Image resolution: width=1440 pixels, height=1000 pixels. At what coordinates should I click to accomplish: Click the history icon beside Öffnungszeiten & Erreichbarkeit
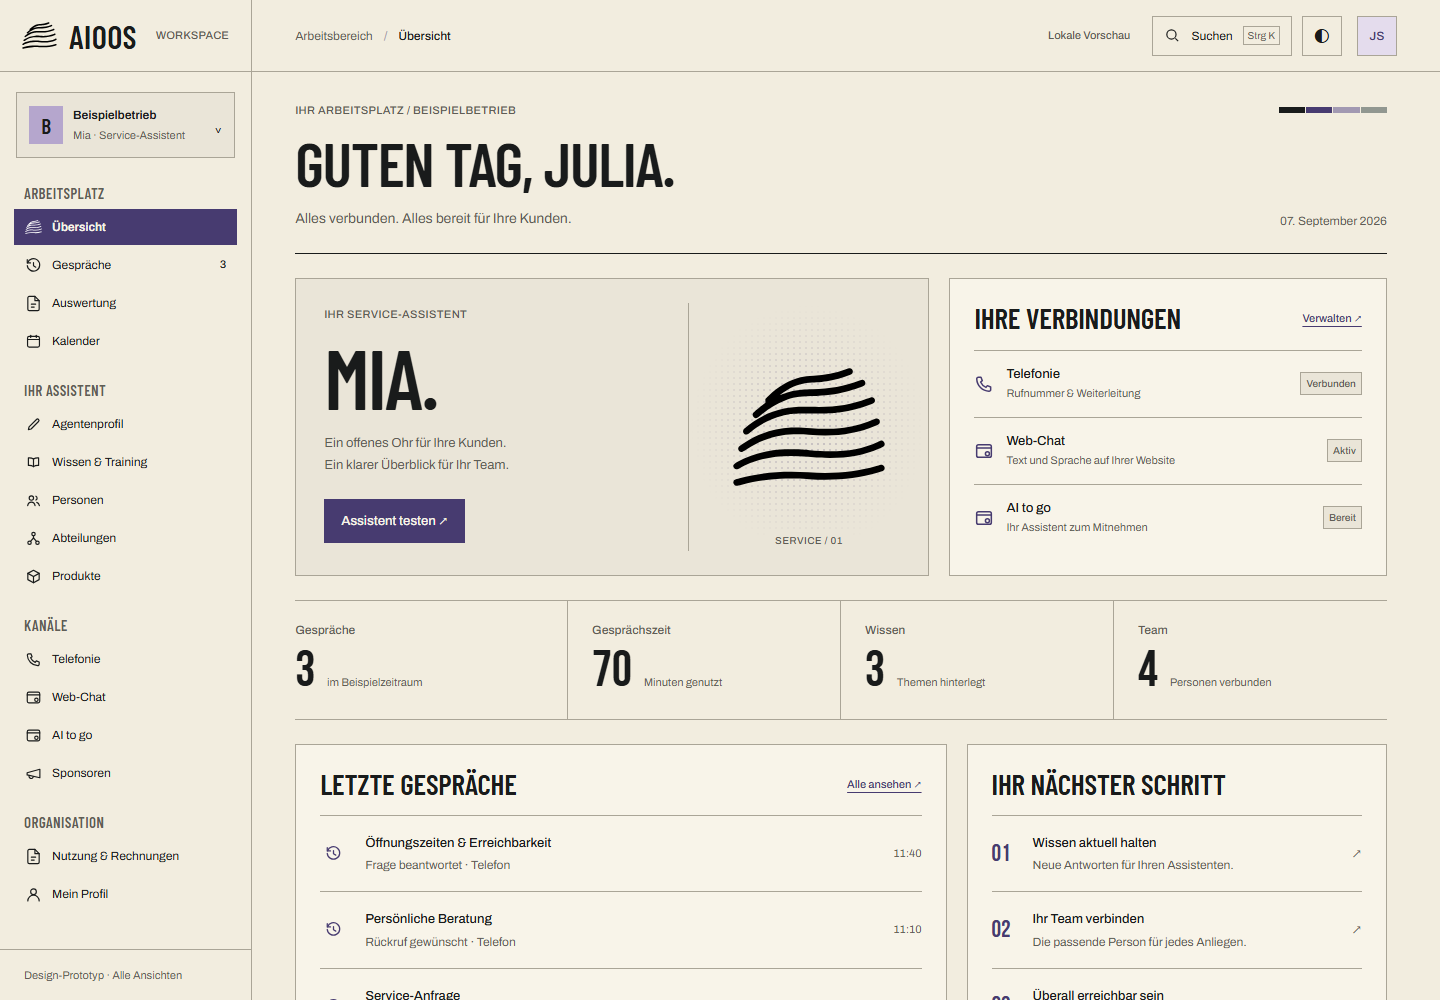coord(334,853)
